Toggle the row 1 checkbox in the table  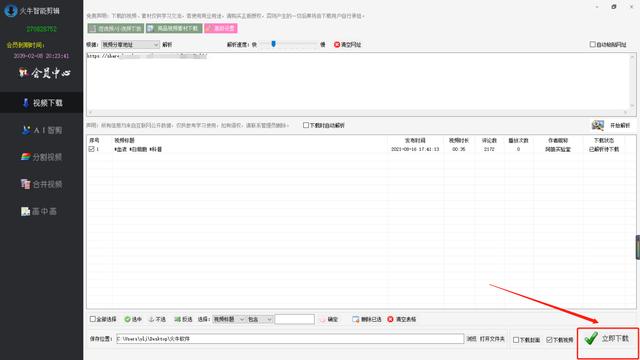[91, 149]
